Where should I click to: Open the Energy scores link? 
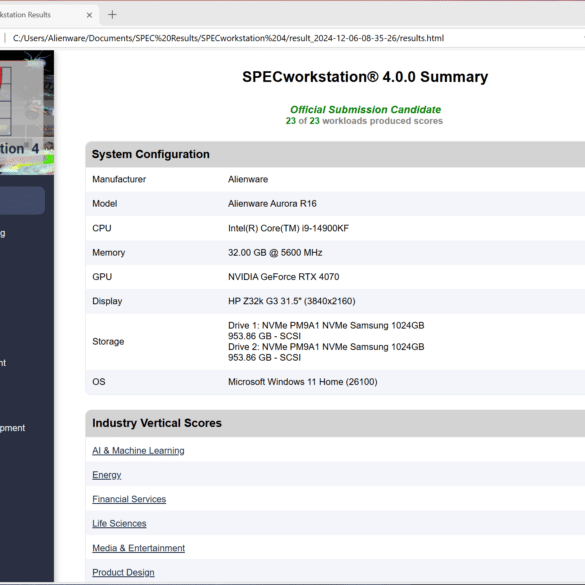tap(107, 475)
